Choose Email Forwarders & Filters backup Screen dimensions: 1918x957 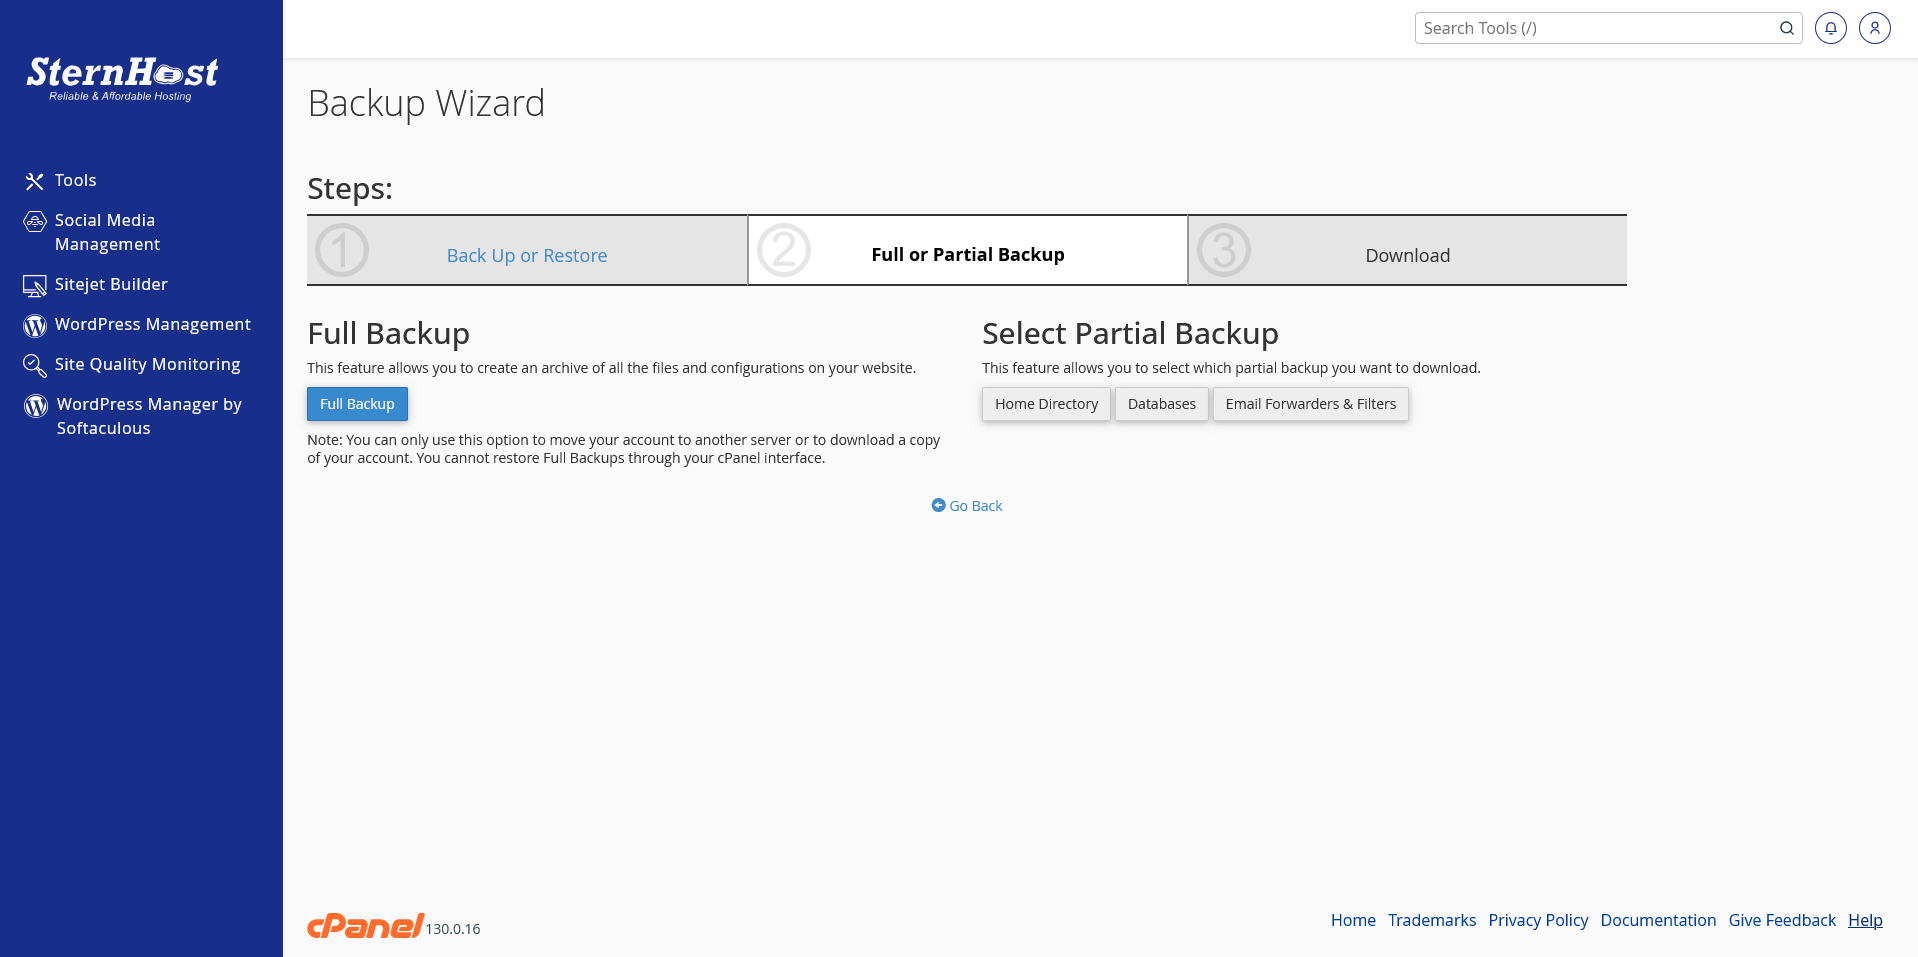(x=1310, y=404)
